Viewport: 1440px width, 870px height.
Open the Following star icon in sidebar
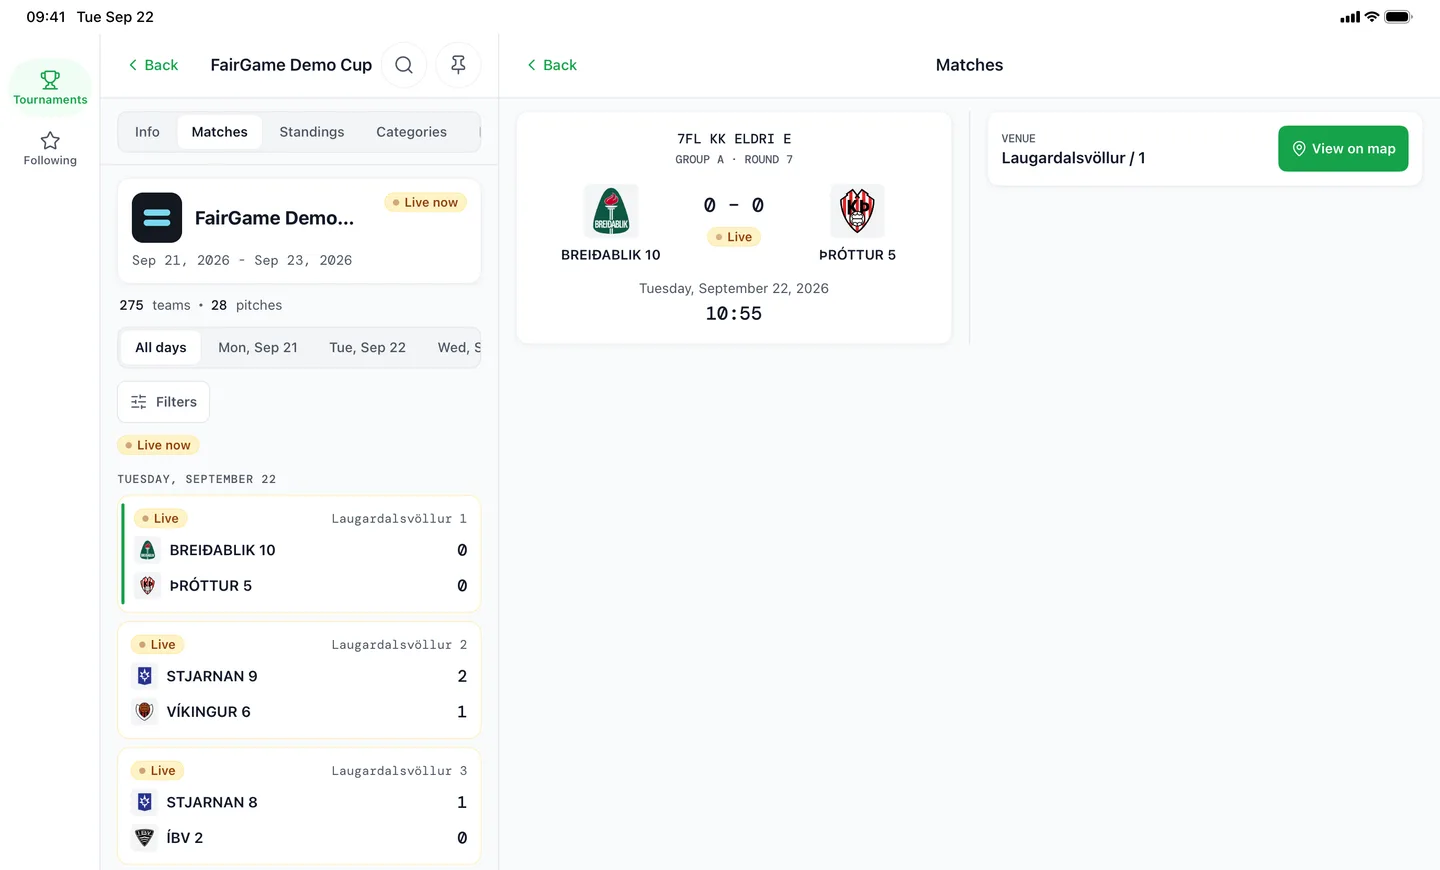(50, 140)
